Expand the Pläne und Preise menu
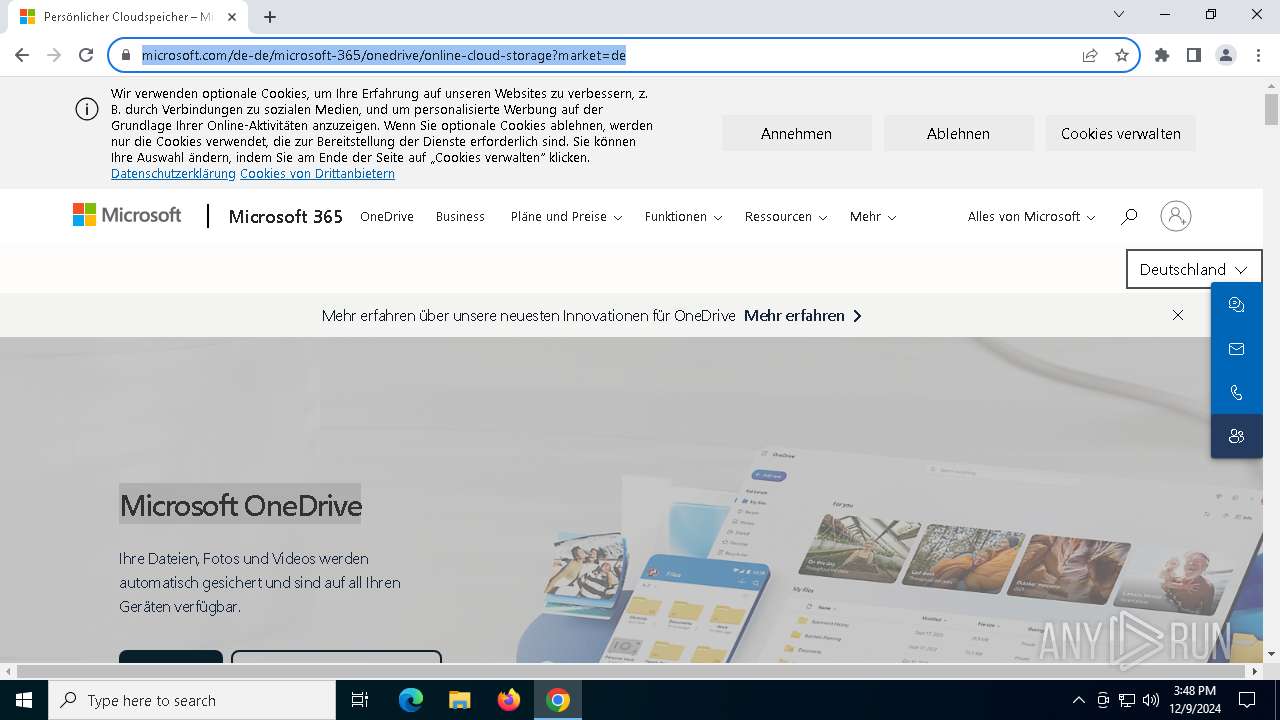Viewport: 1280px width, 720px height. pyautogui.click(x=566, y=216)
